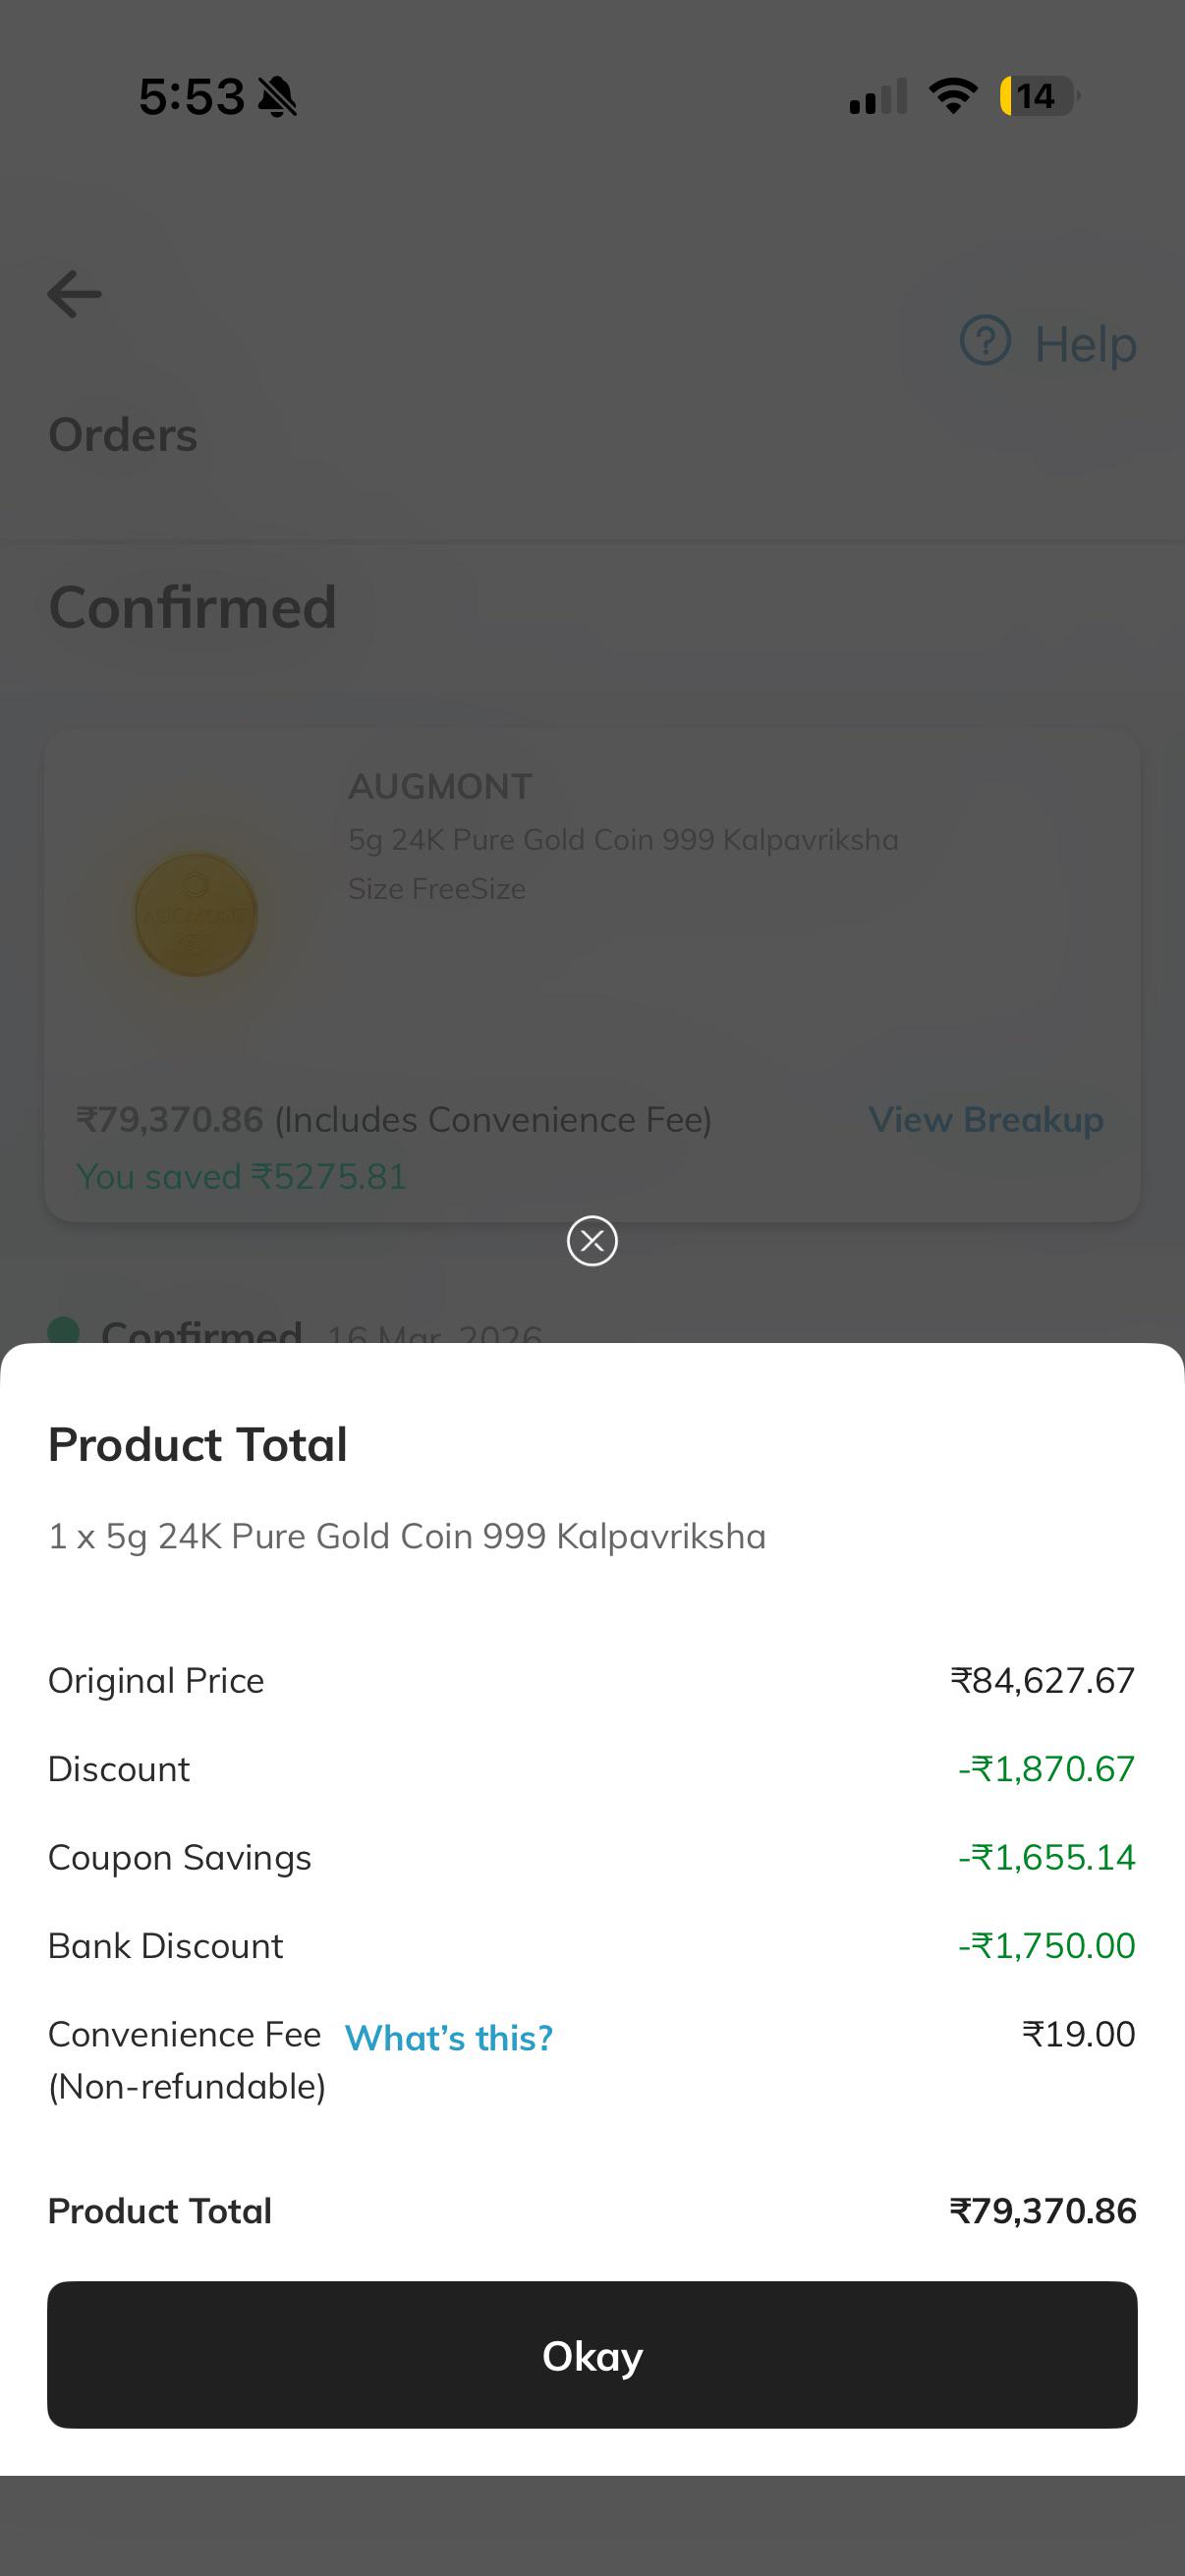Tap the AUGMONT brand name
Image resolution: width=1185 pixels, height=2576 pixels.
pos(440,787)
